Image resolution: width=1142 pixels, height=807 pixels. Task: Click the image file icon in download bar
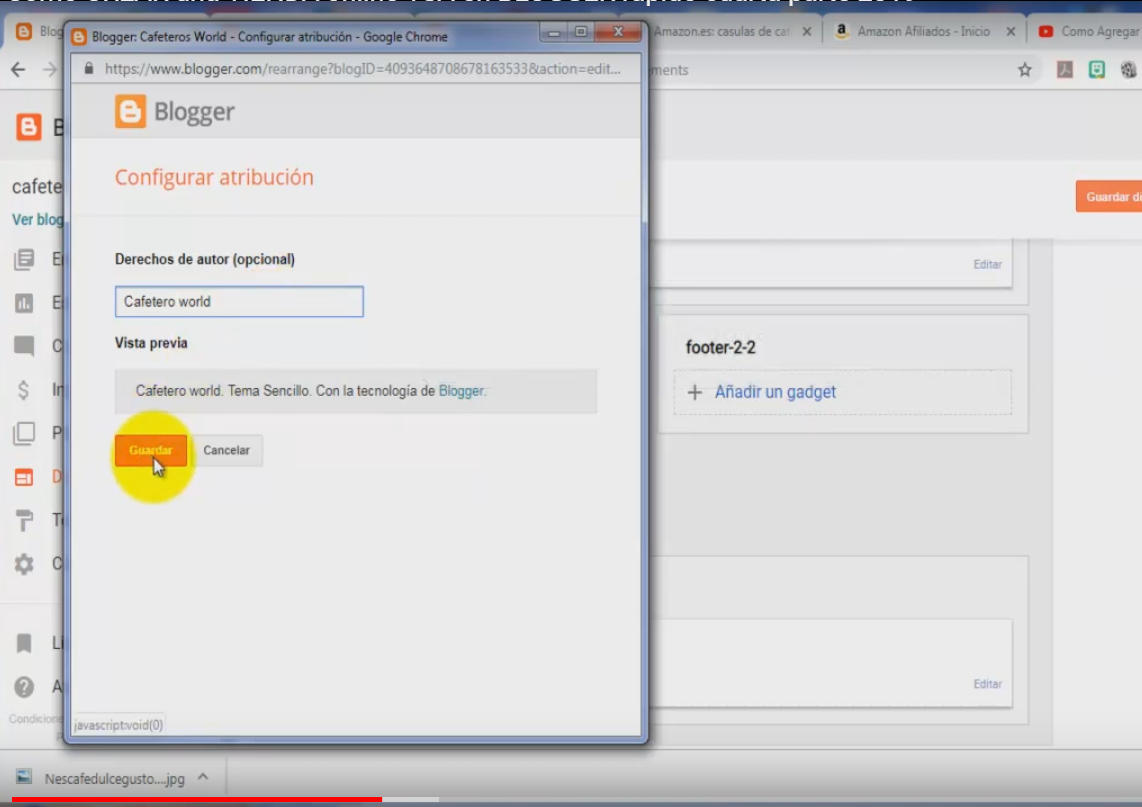point(24,776)
